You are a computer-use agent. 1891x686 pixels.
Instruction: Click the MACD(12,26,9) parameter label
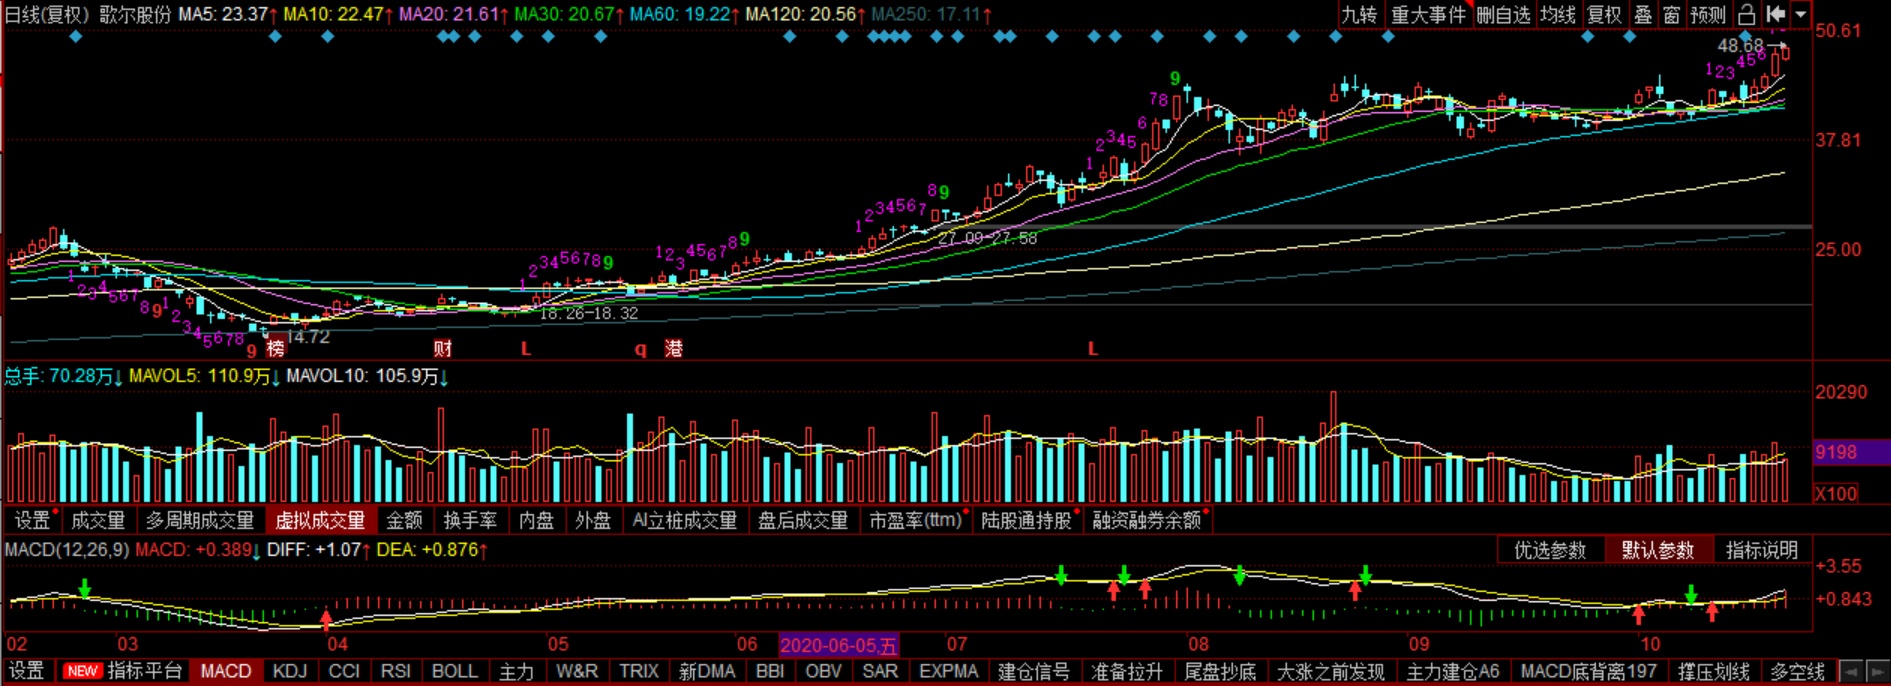(67, 550)
